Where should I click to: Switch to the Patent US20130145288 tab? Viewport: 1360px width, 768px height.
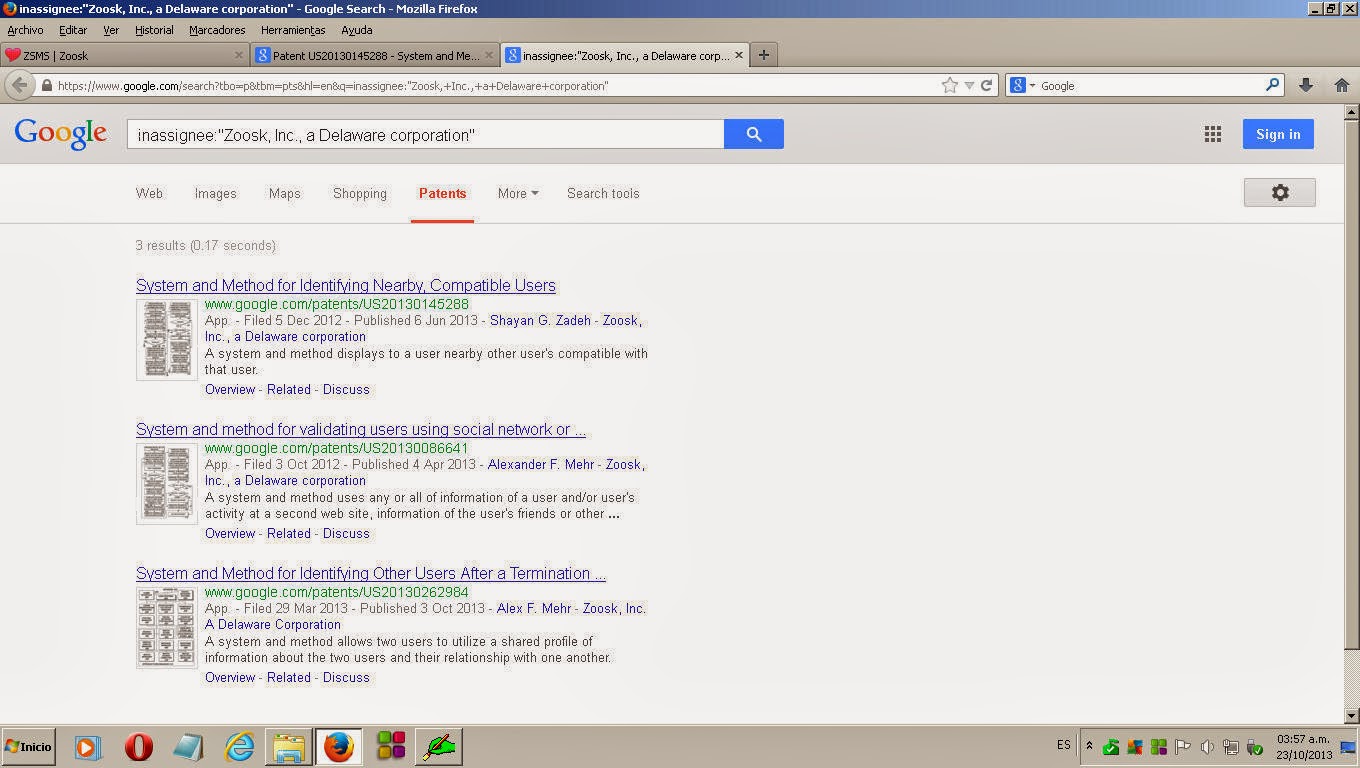(x=375, y=55)
